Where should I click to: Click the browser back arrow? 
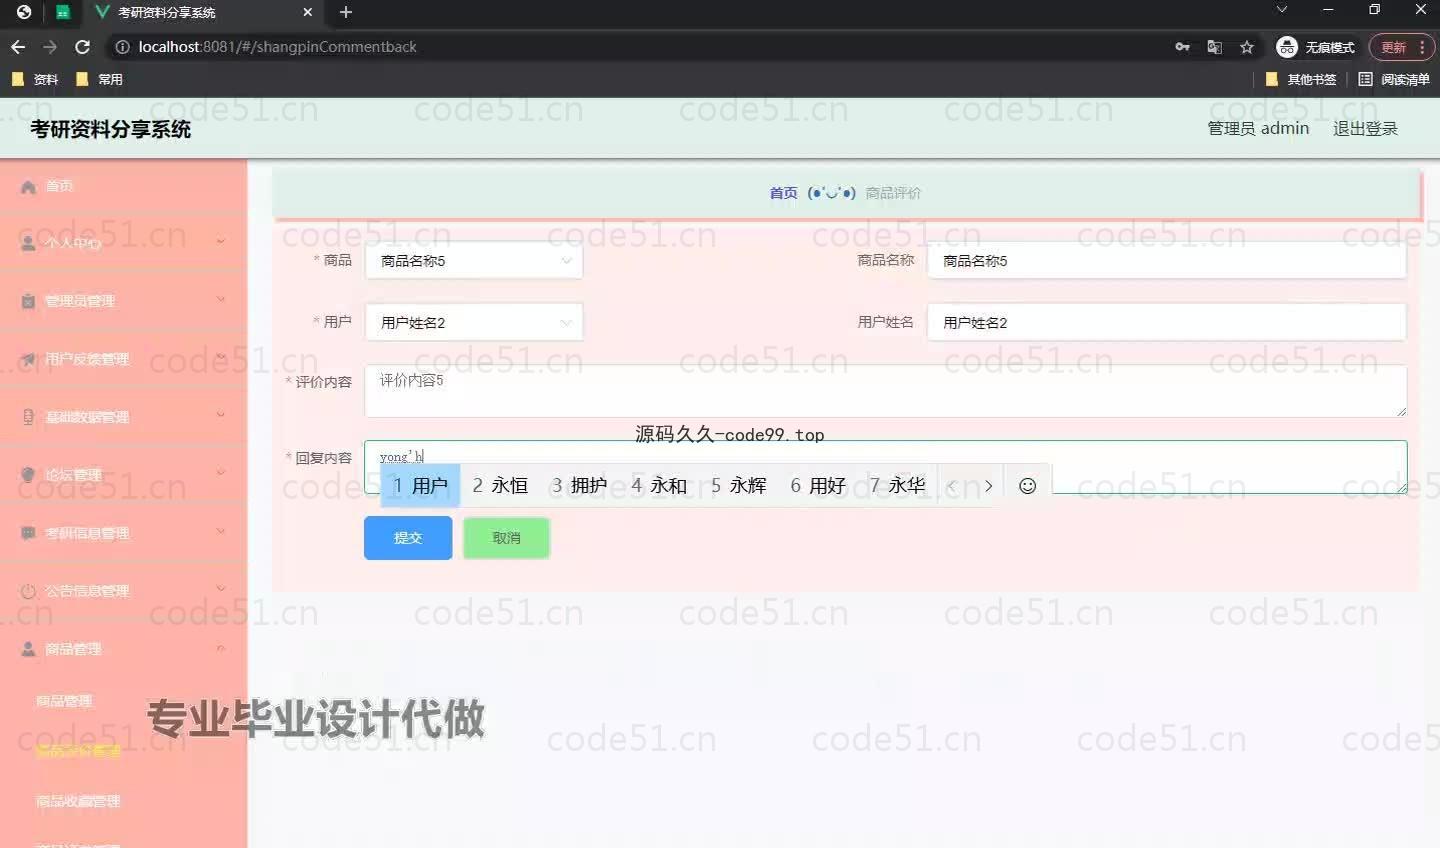pyautogui.click(x=18, y=47)
